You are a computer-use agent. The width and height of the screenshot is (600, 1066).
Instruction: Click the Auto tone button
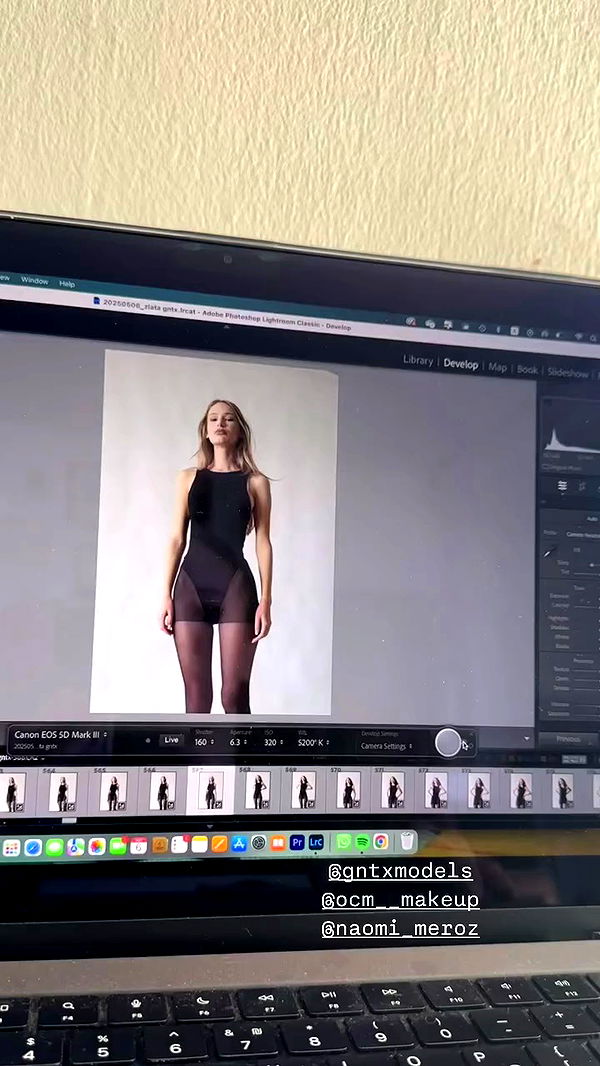(x=592, y=519)
